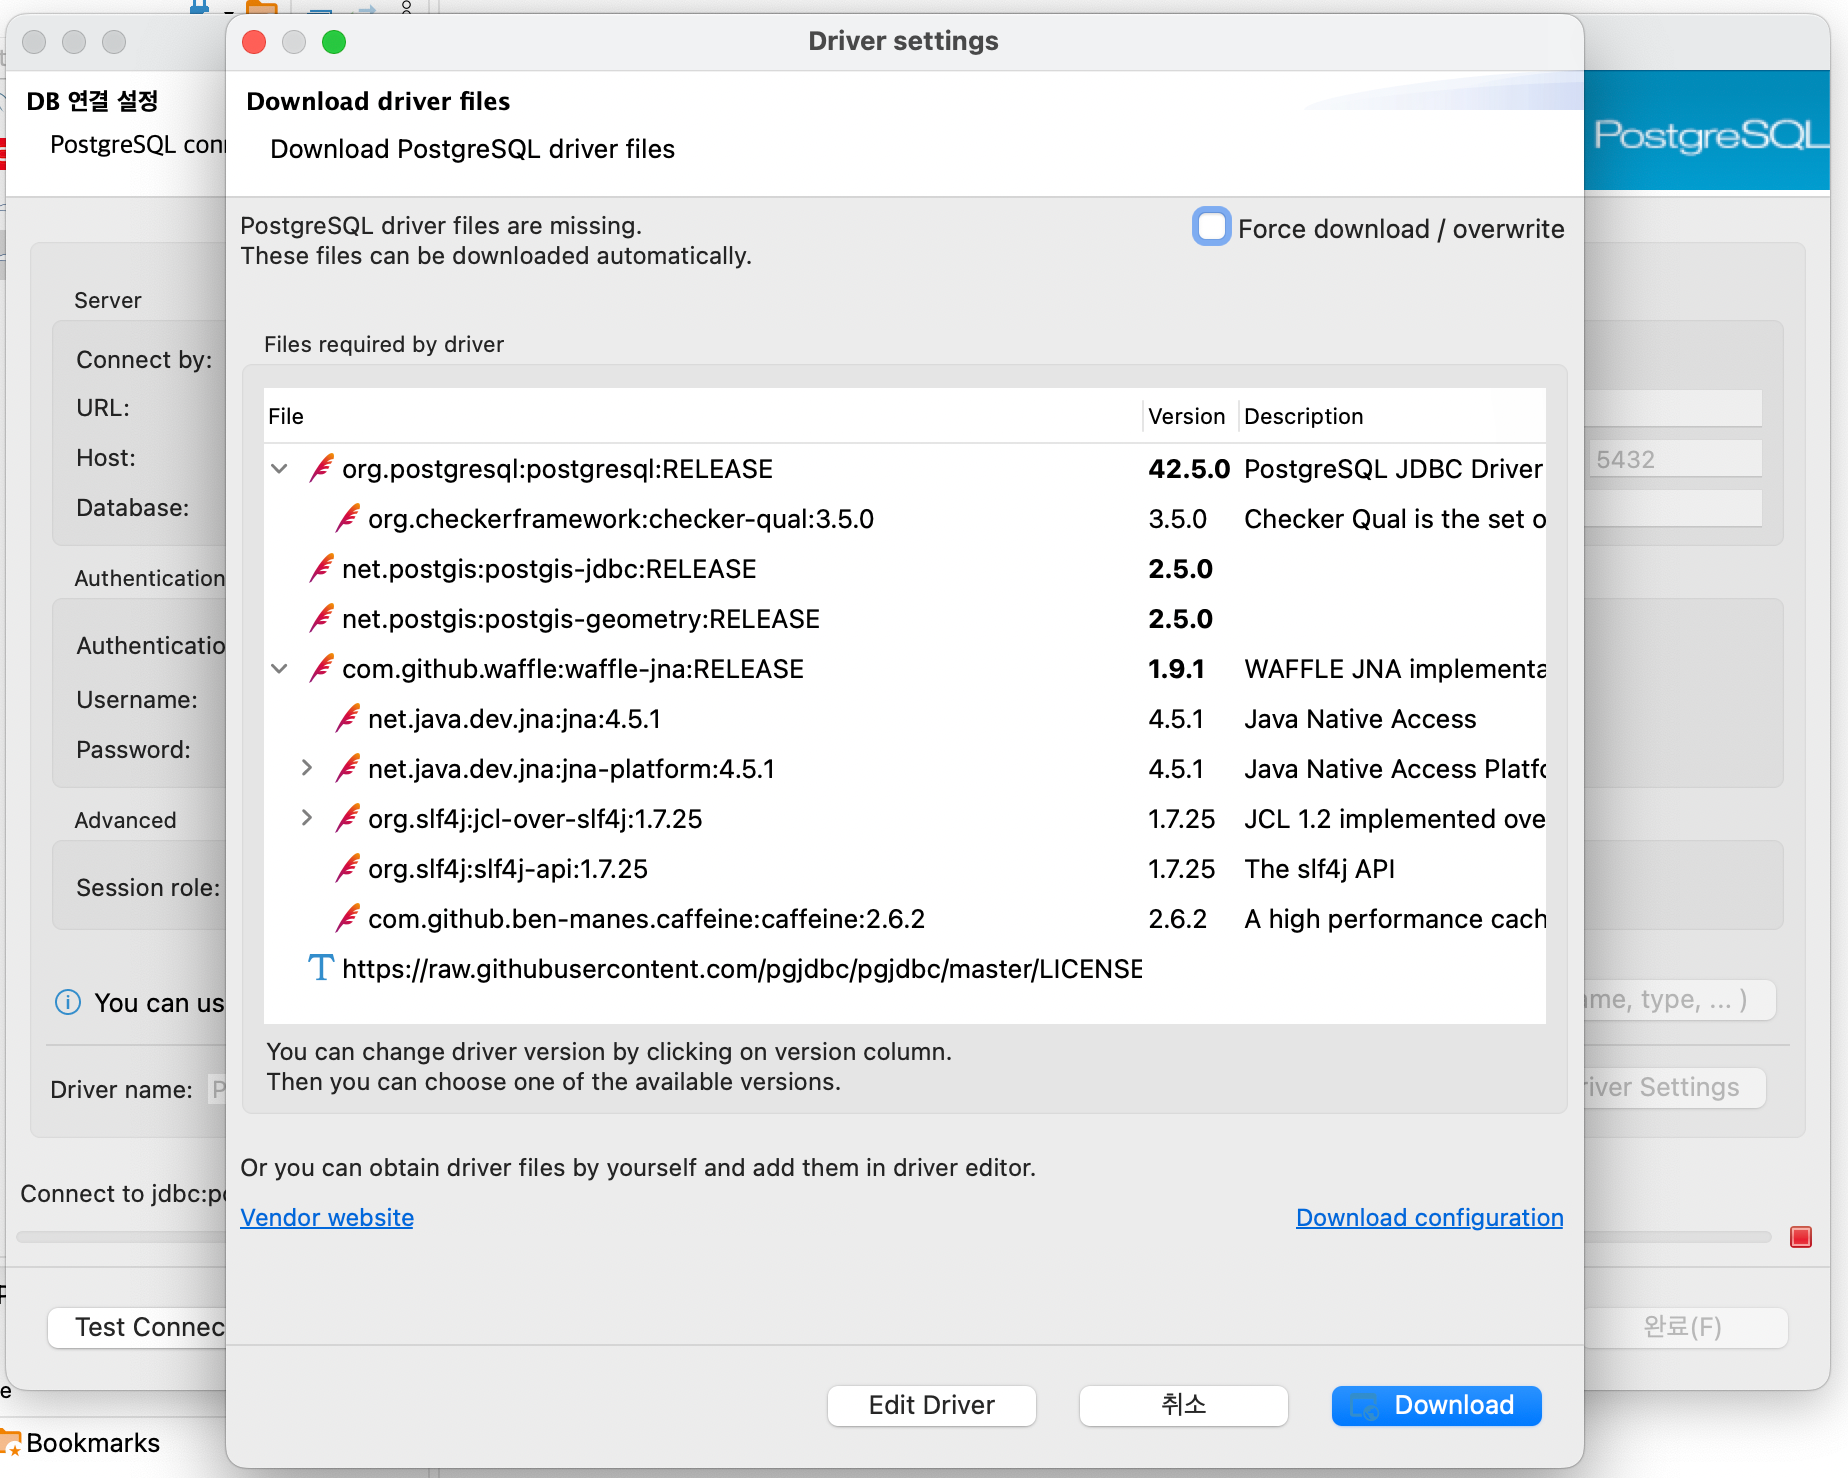This screenshot has width=1848, height=1478.
Task: Change version 2.5.0 of postgis-geometry
Action: tap(1180, 619)
